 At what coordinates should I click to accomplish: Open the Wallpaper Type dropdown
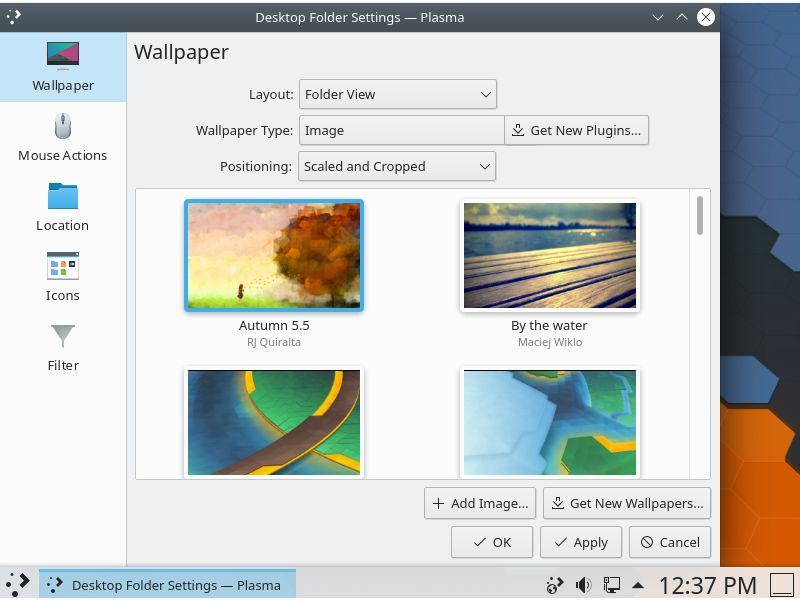[401, 130]
